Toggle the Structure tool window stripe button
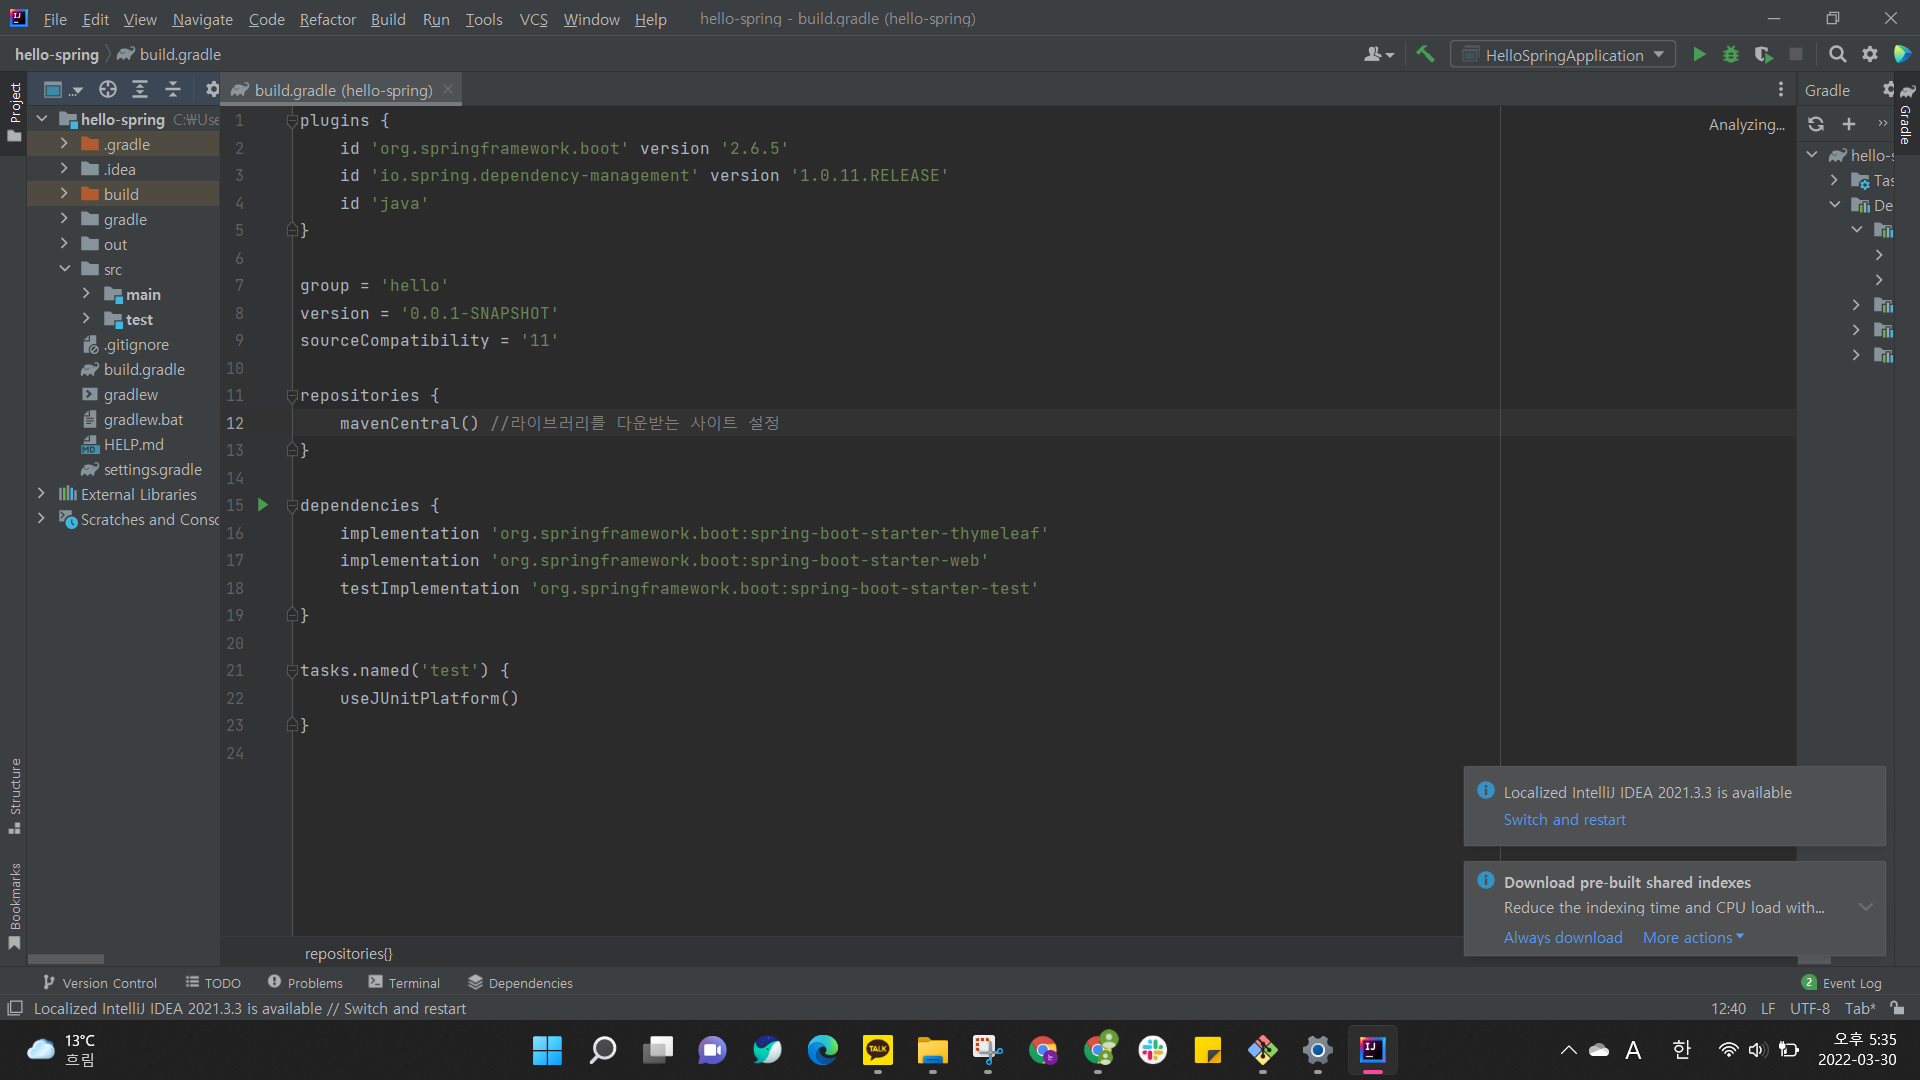 point(15,795)
